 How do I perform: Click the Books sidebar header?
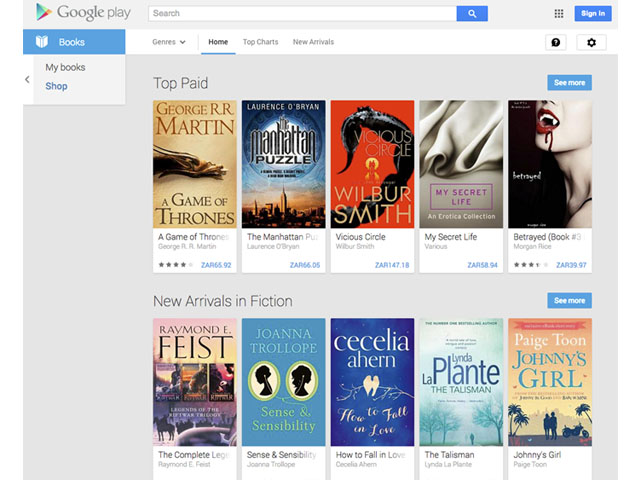coord(74,42)
